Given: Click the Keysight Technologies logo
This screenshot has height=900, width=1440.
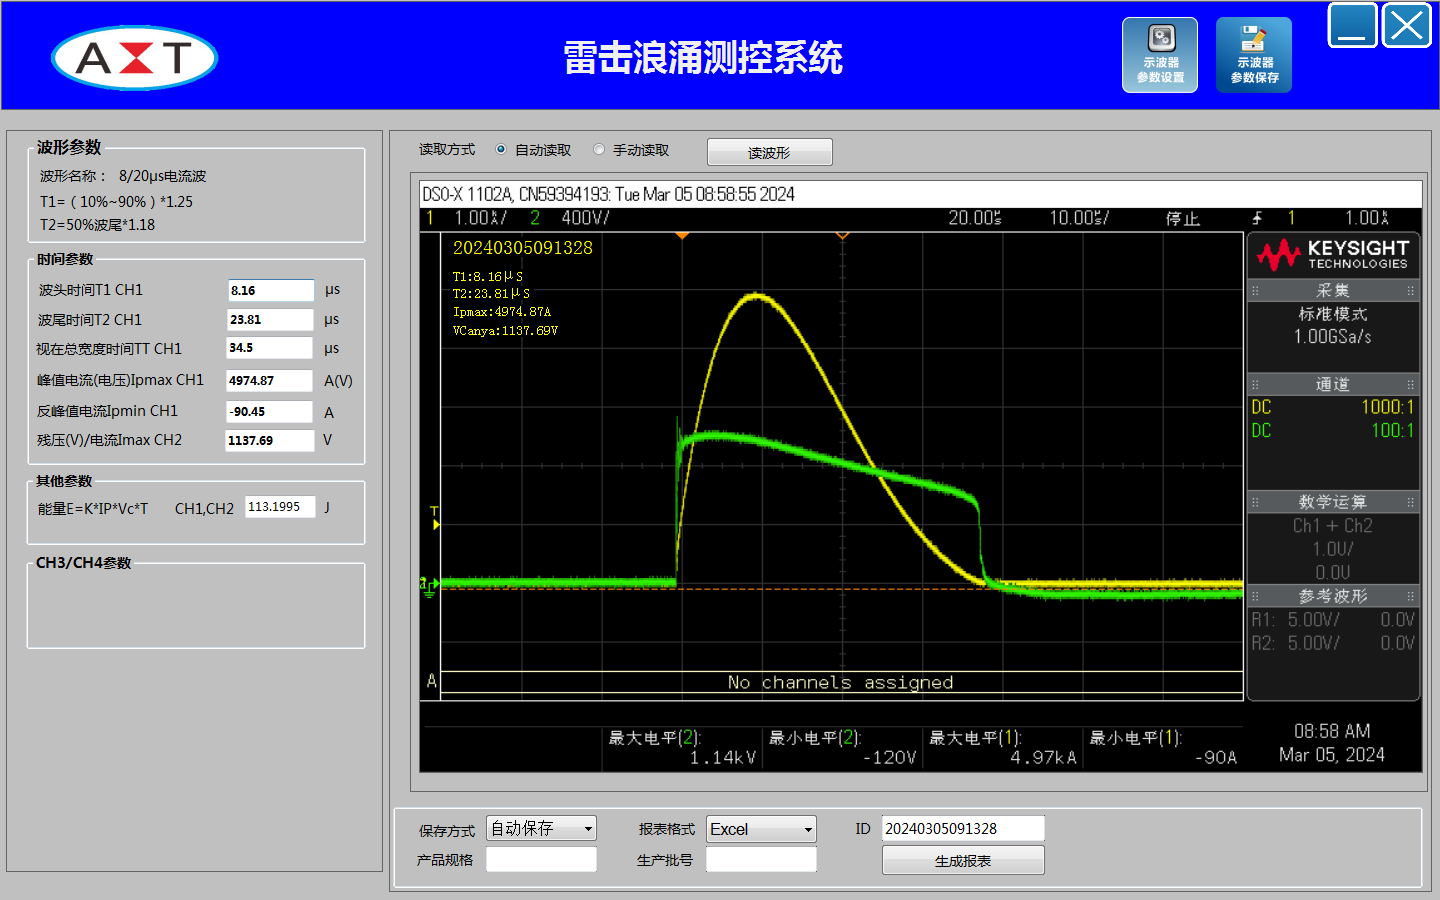Looking at the screenshot, I should point(1333,255).
